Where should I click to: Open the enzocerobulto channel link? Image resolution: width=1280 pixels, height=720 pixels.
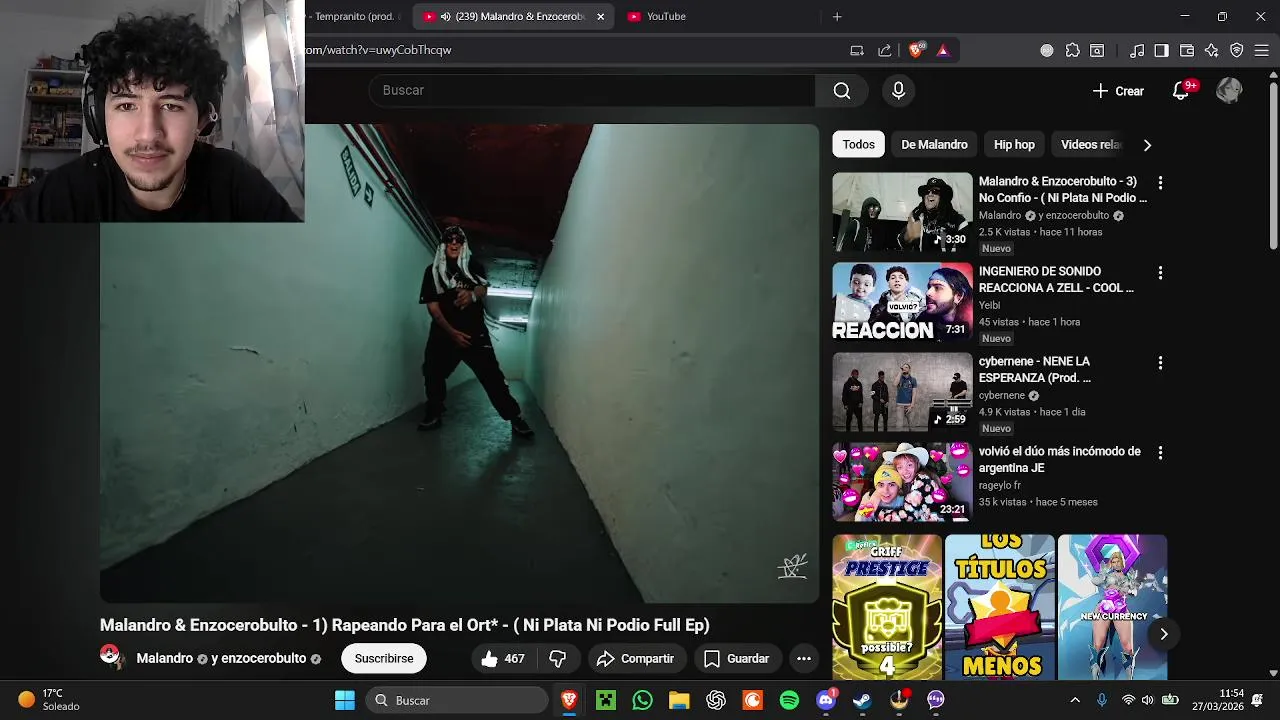[x=264, y=658]
